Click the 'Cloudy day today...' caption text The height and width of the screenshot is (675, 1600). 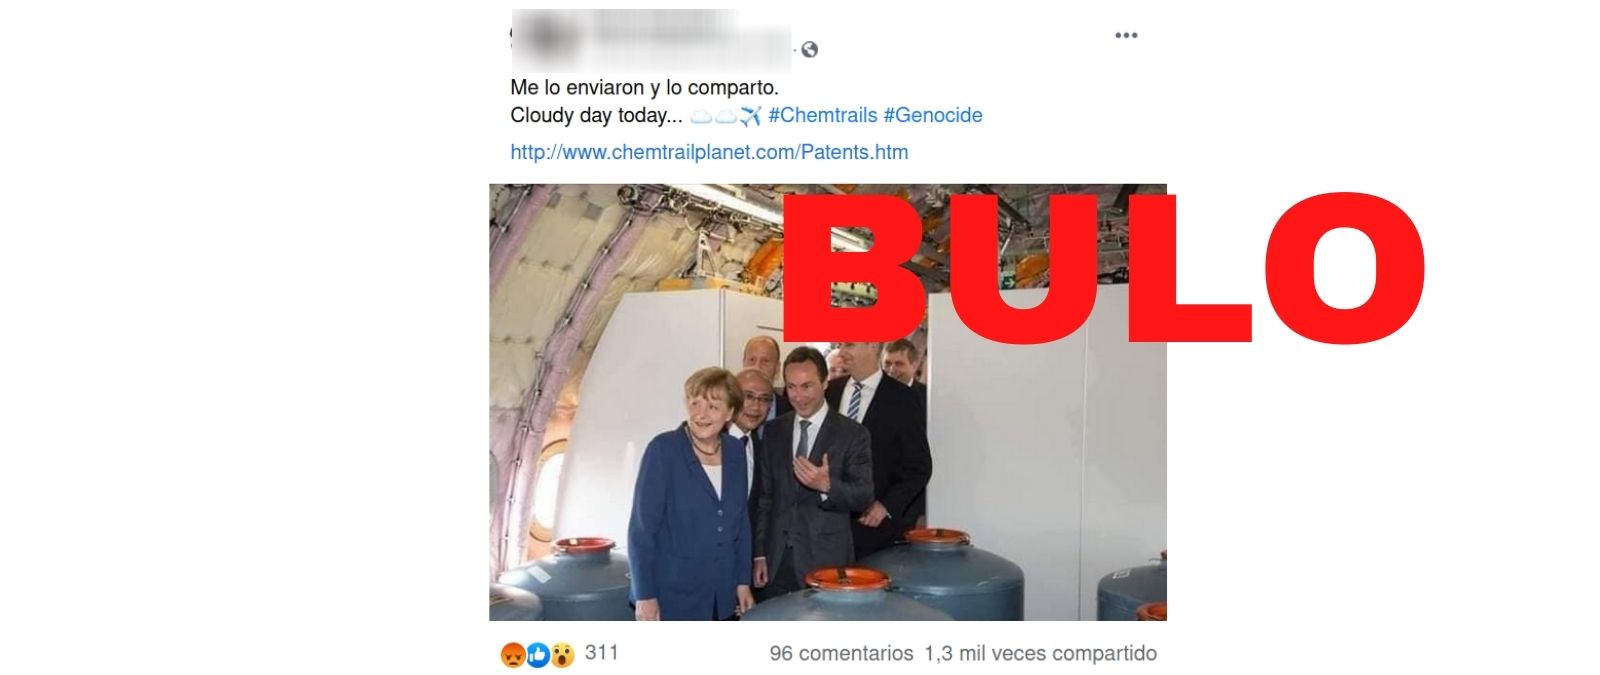point(596,115)
